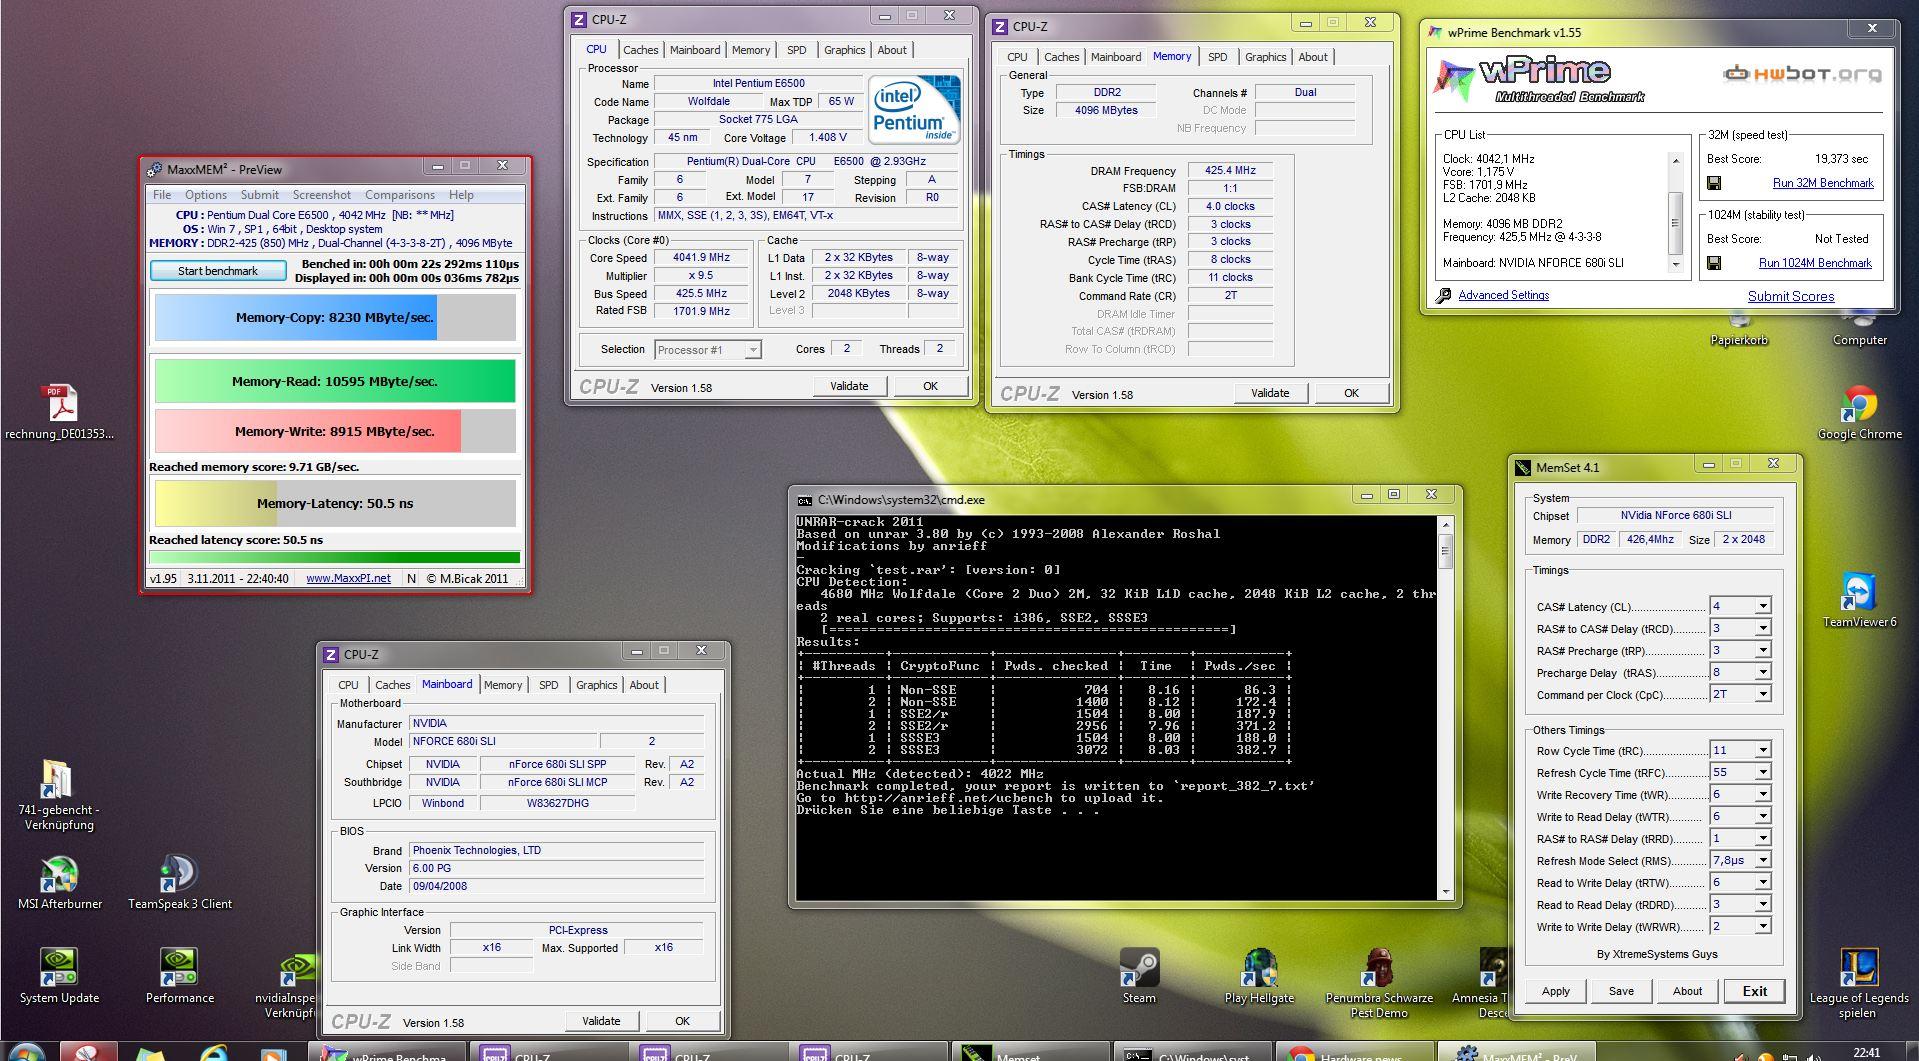The height and width of the screenshot is (1061, 1919).
Task: Open Graphics tab in CPU-Z Mainboard window
Action: (x=596, y=685)
